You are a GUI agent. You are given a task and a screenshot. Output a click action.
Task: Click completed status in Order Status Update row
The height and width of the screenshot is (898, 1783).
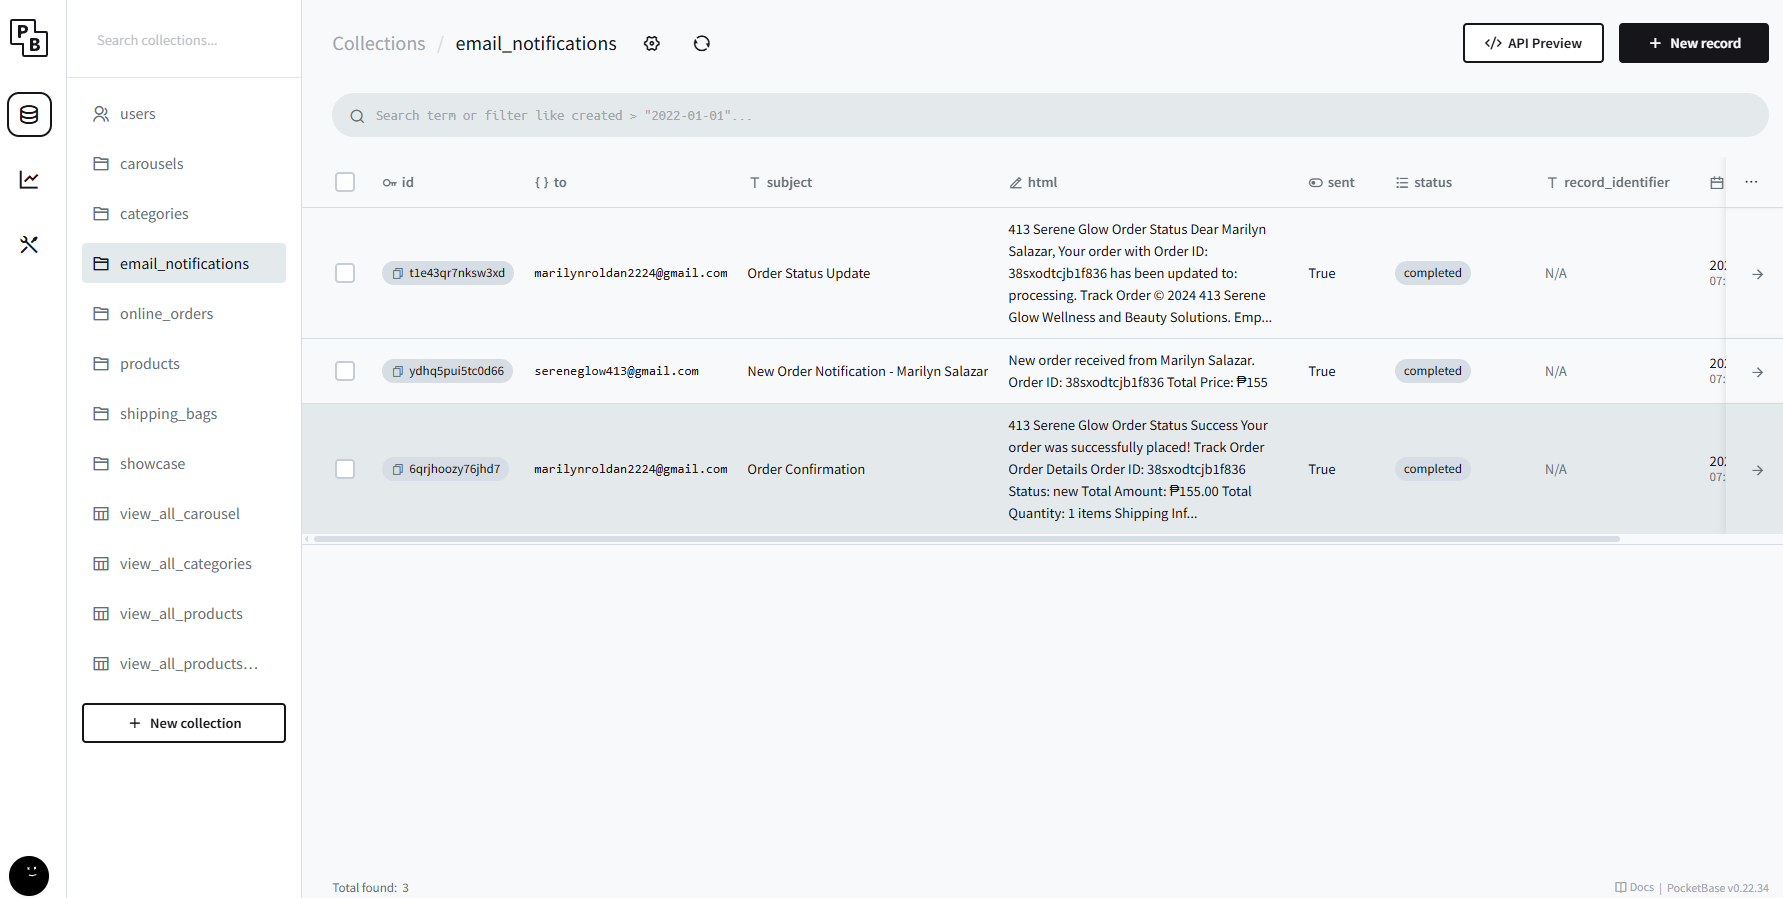[1433, 273]
